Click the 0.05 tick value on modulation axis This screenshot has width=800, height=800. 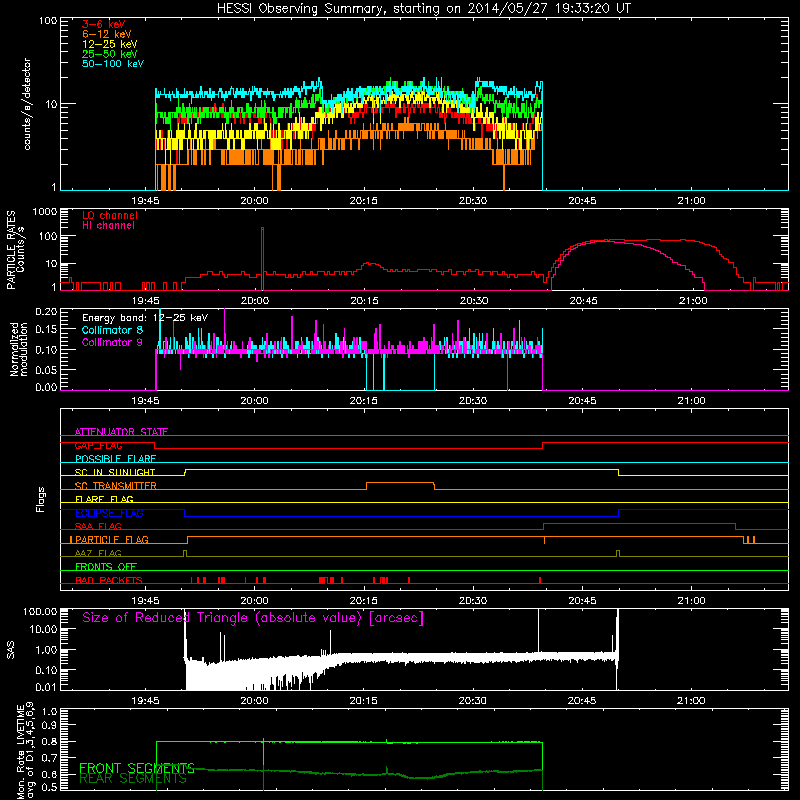46,370
